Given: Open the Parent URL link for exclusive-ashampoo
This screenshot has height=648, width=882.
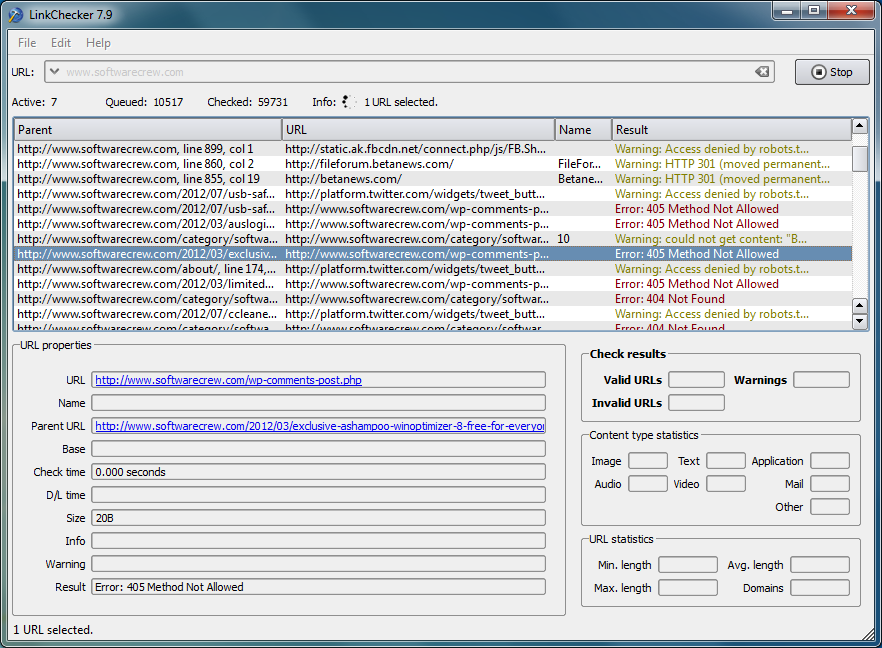Looking at the screenshot, I should pos(318,425).
